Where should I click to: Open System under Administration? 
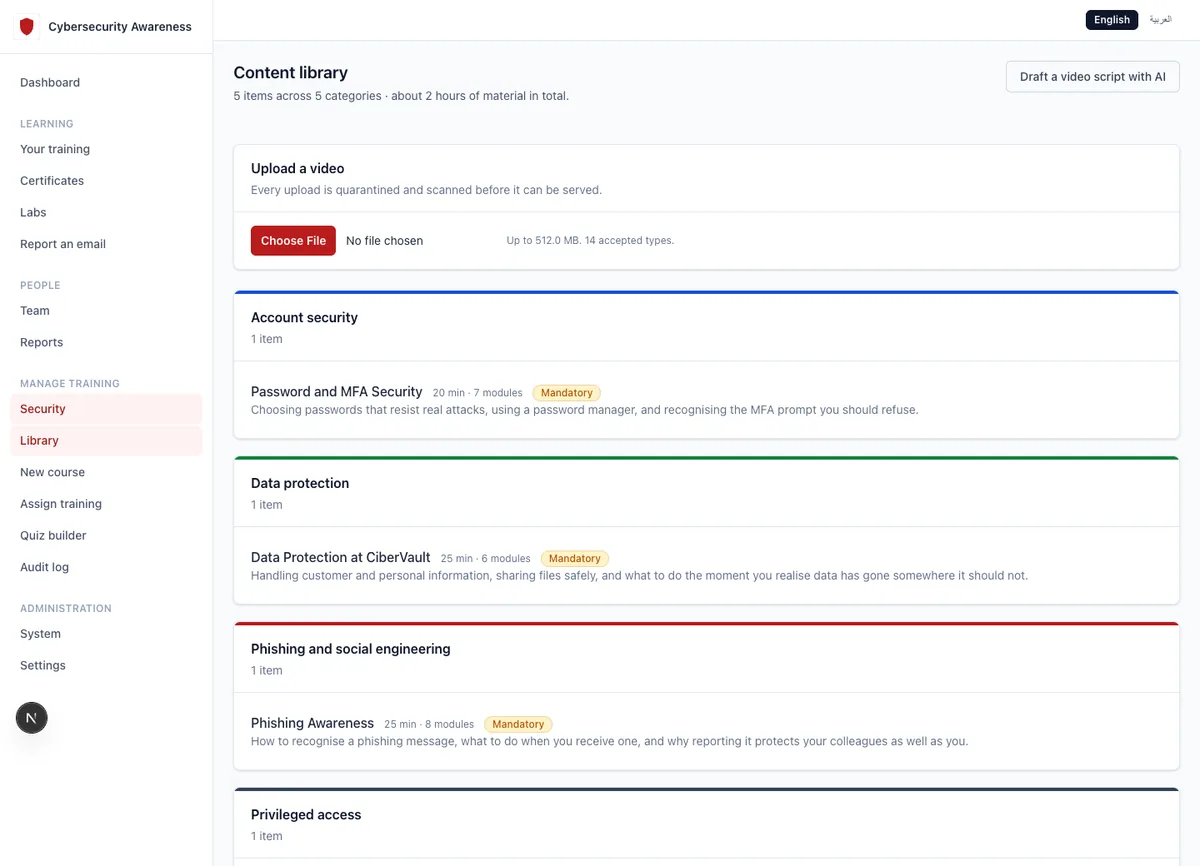point(40,634)
